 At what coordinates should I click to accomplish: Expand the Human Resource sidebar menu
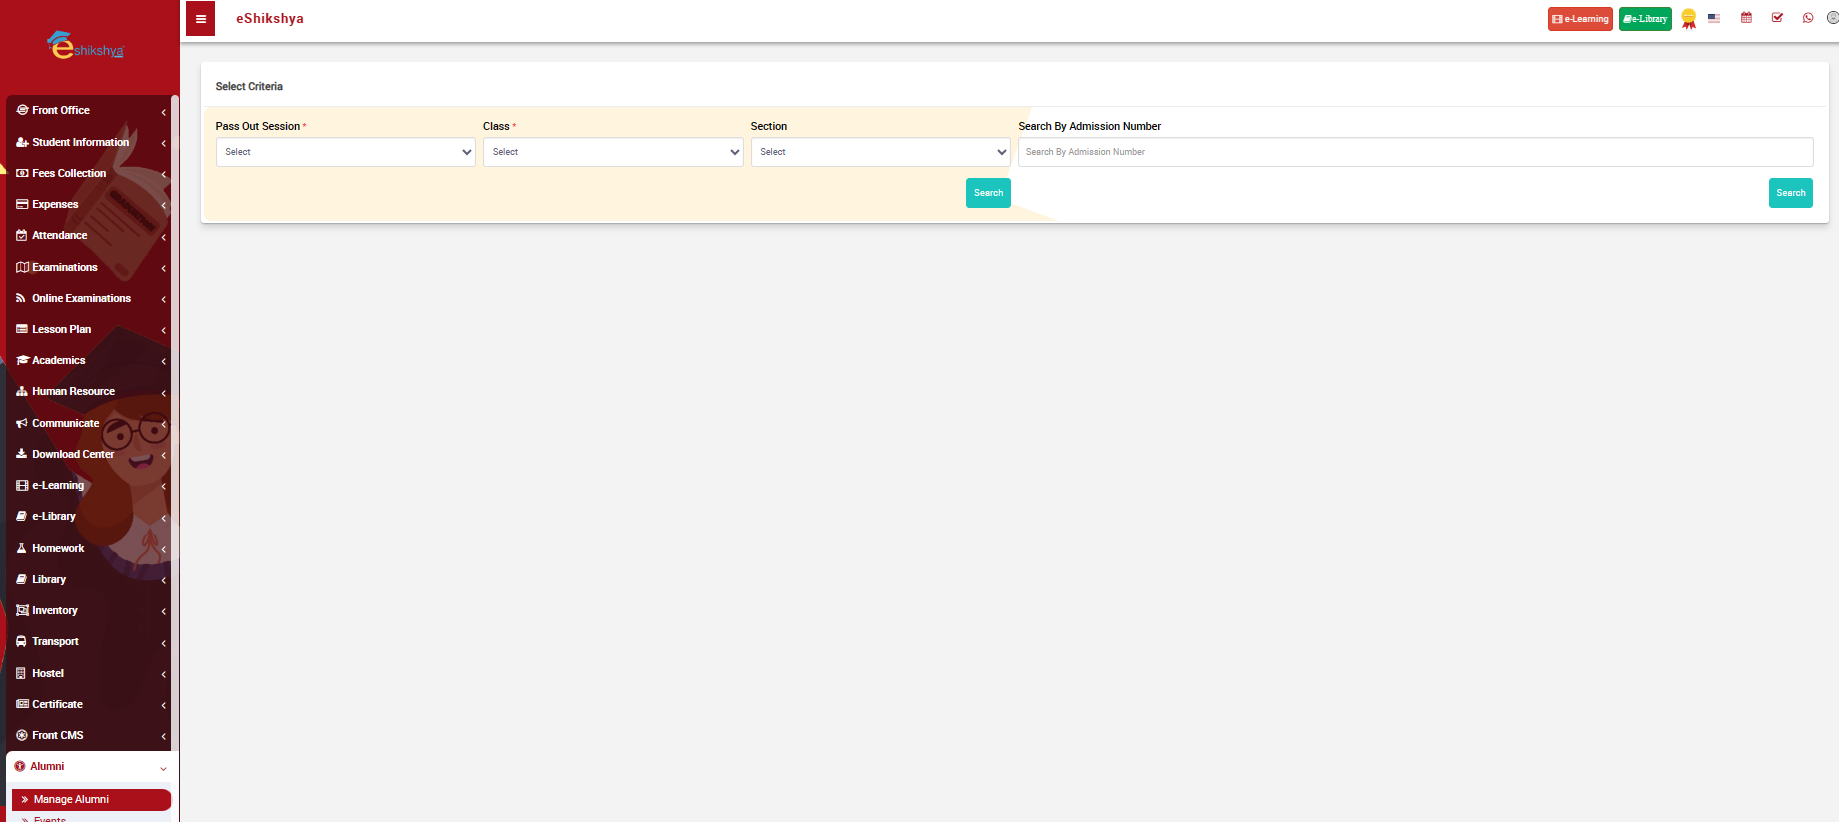[x=73, y=391]
